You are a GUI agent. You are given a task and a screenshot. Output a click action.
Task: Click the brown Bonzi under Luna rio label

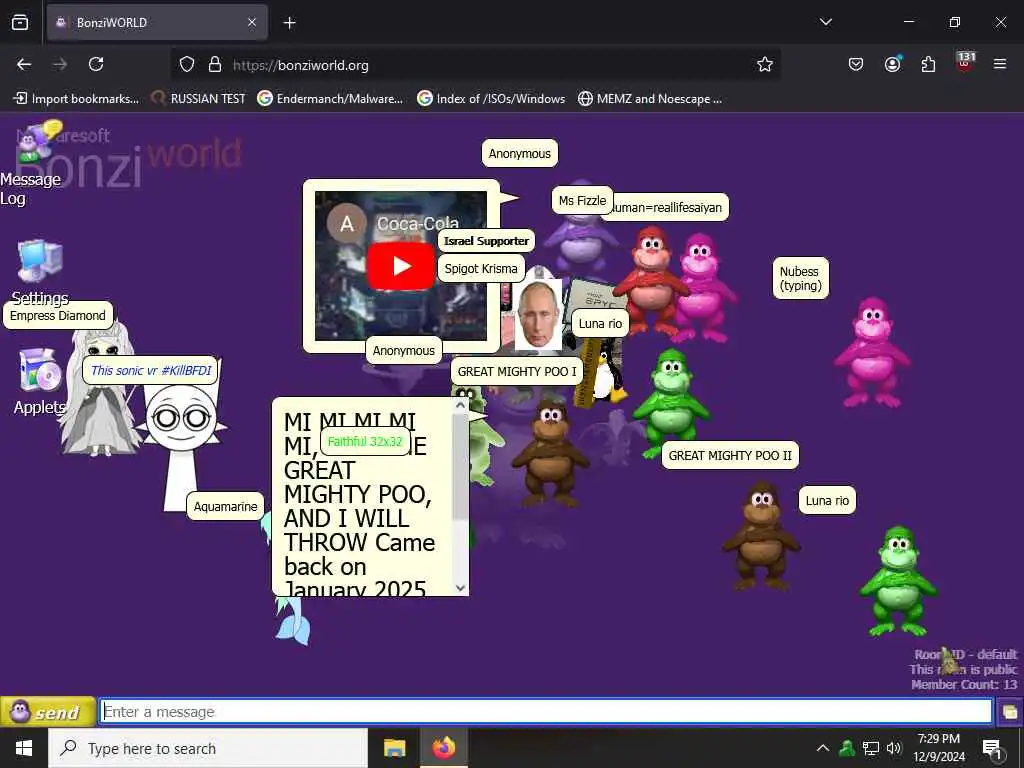761,537
